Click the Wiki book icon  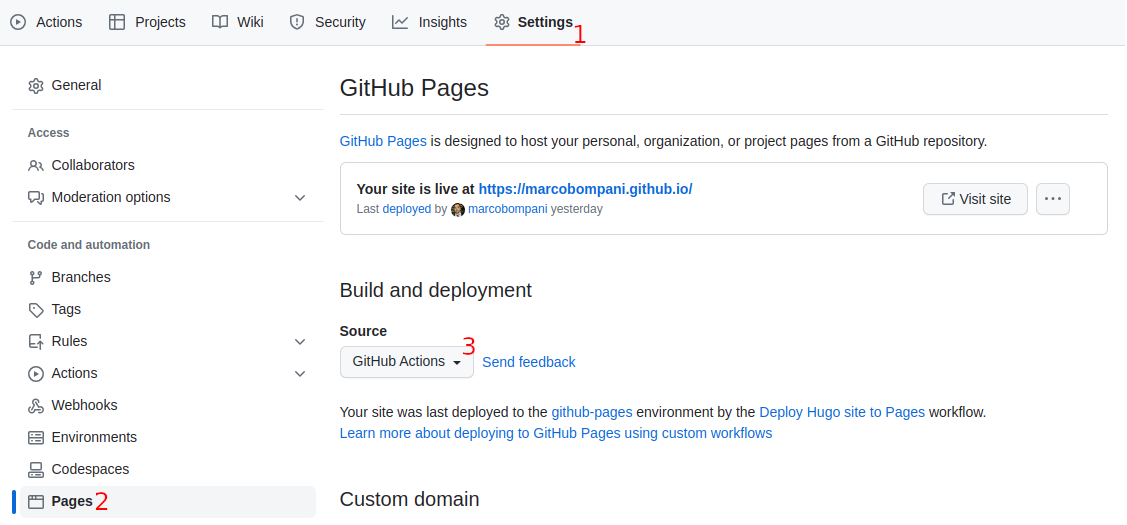pyautogui.click(x=220, y=22)
